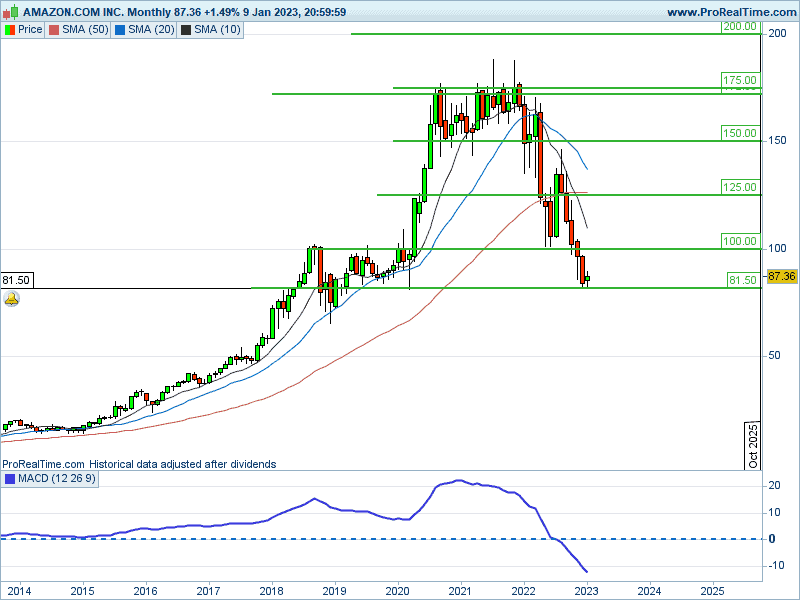Select the 100.00 horizontal line label
The width and height of the screenshot is (800, 600).
tap(740, 241)
